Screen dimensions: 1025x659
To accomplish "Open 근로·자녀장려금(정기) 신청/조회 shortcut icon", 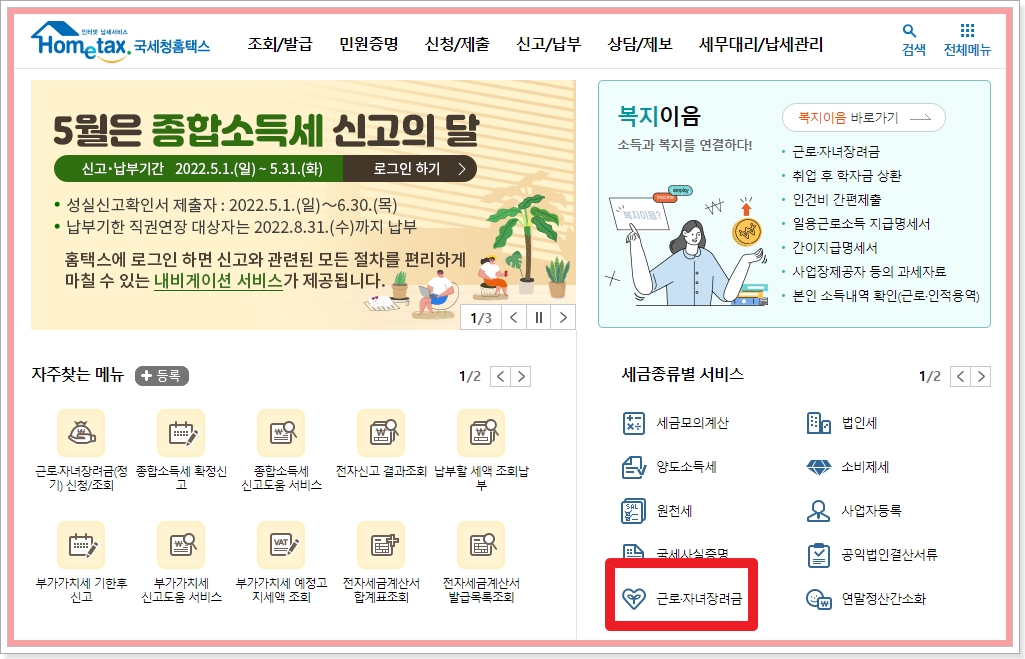I will click(81, 433).
